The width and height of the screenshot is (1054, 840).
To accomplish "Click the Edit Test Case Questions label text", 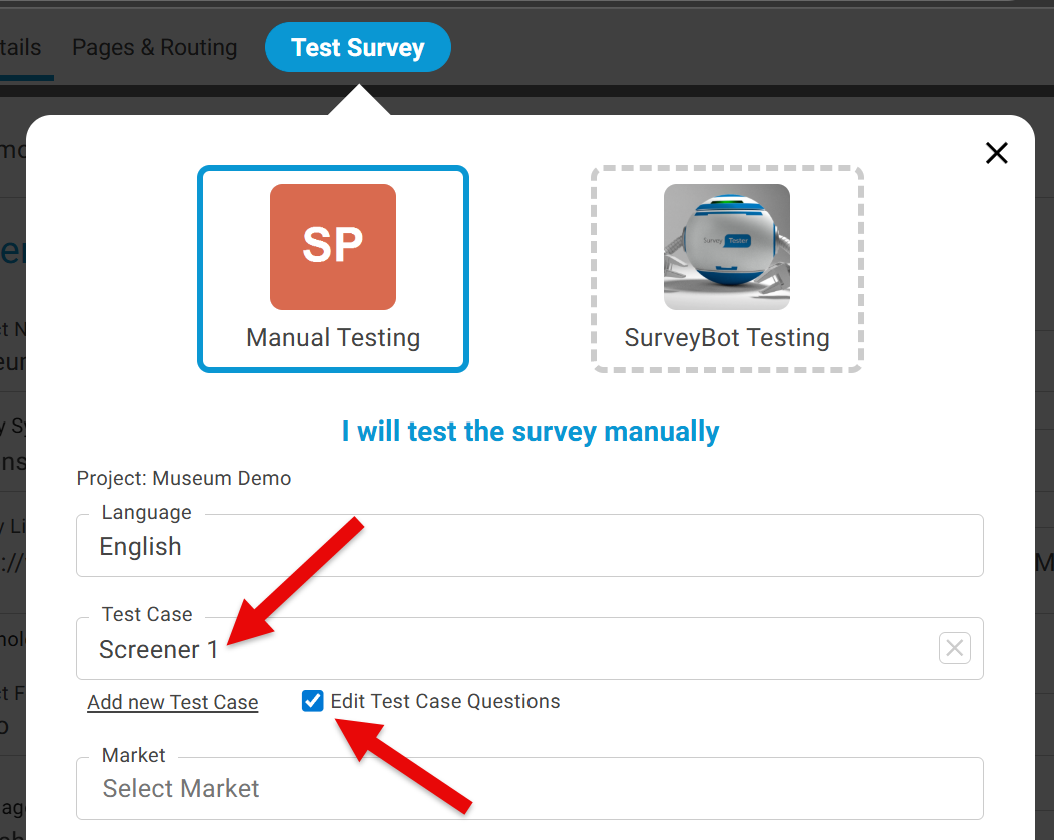I will click(x=445, y=701).
